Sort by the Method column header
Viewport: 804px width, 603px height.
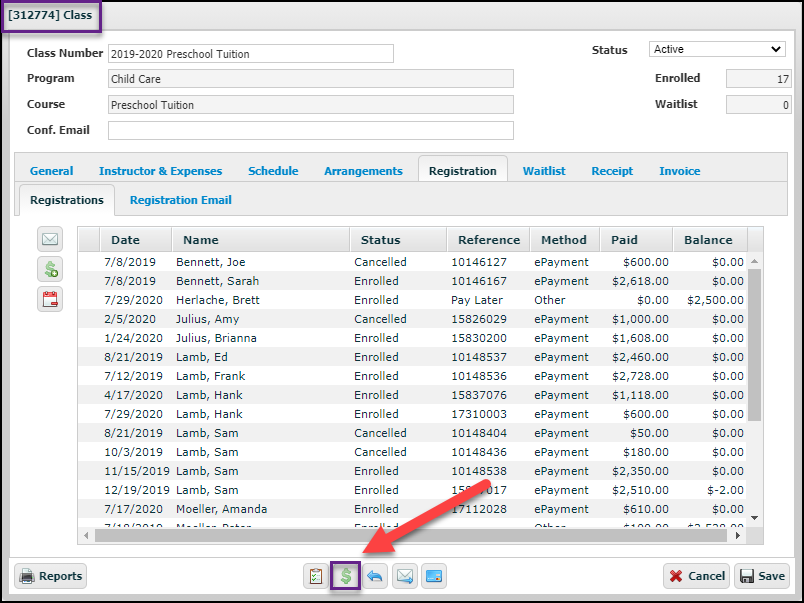tap(565, 239)
